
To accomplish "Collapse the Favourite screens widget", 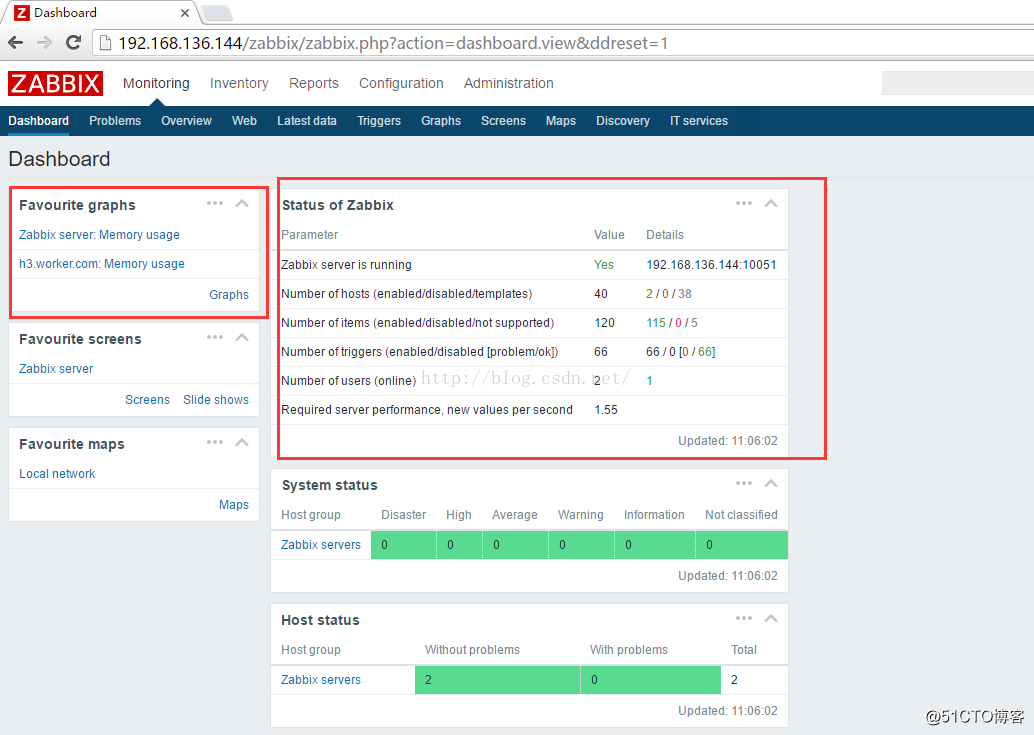I will [x=242, y=337].
